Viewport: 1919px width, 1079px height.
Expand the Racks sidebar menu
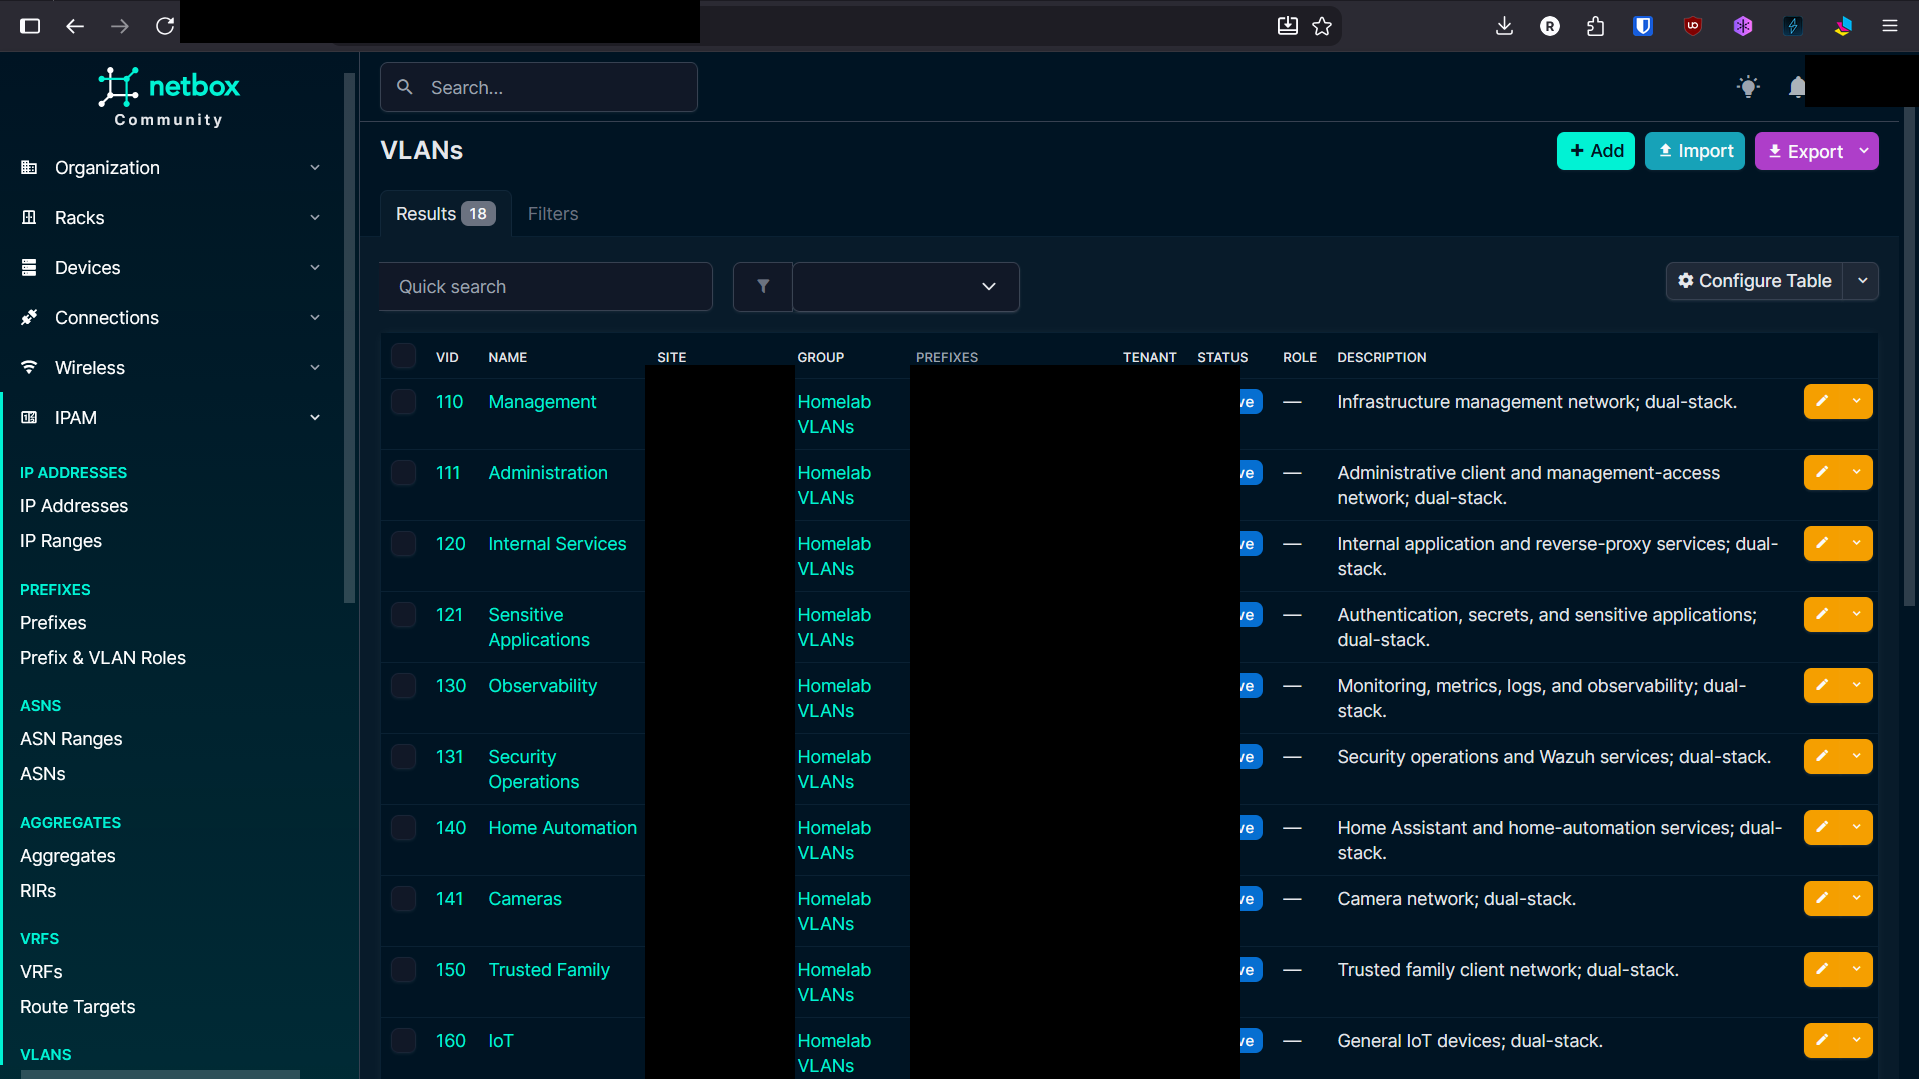coord(170,218)
